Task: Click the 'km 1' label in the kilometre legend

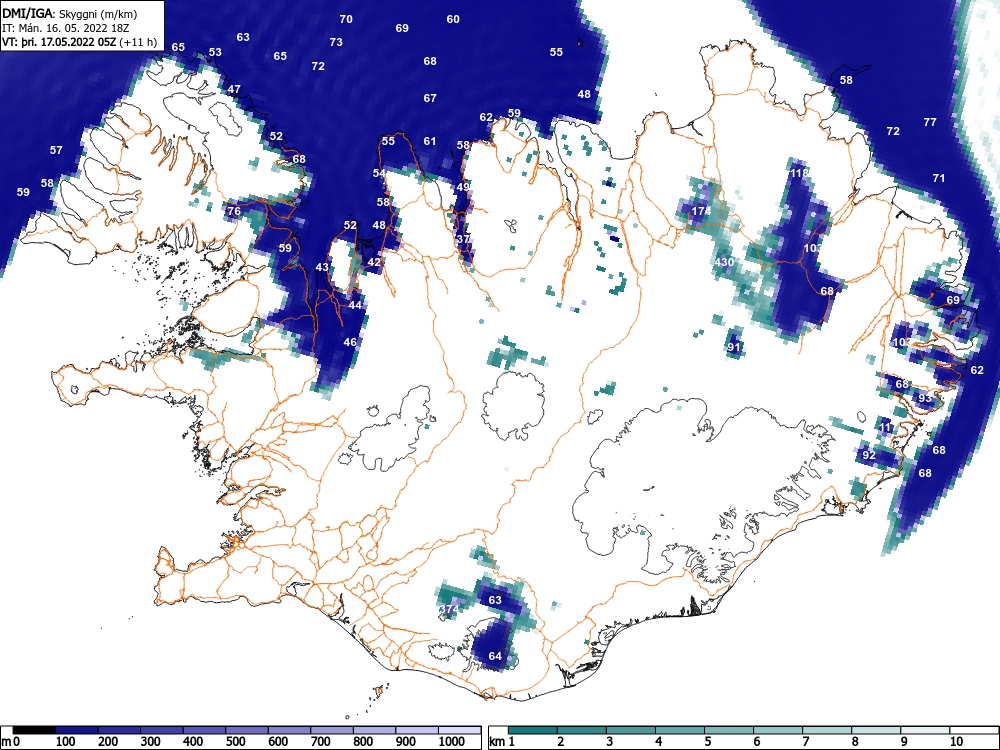Action: (x=502, y=742)
